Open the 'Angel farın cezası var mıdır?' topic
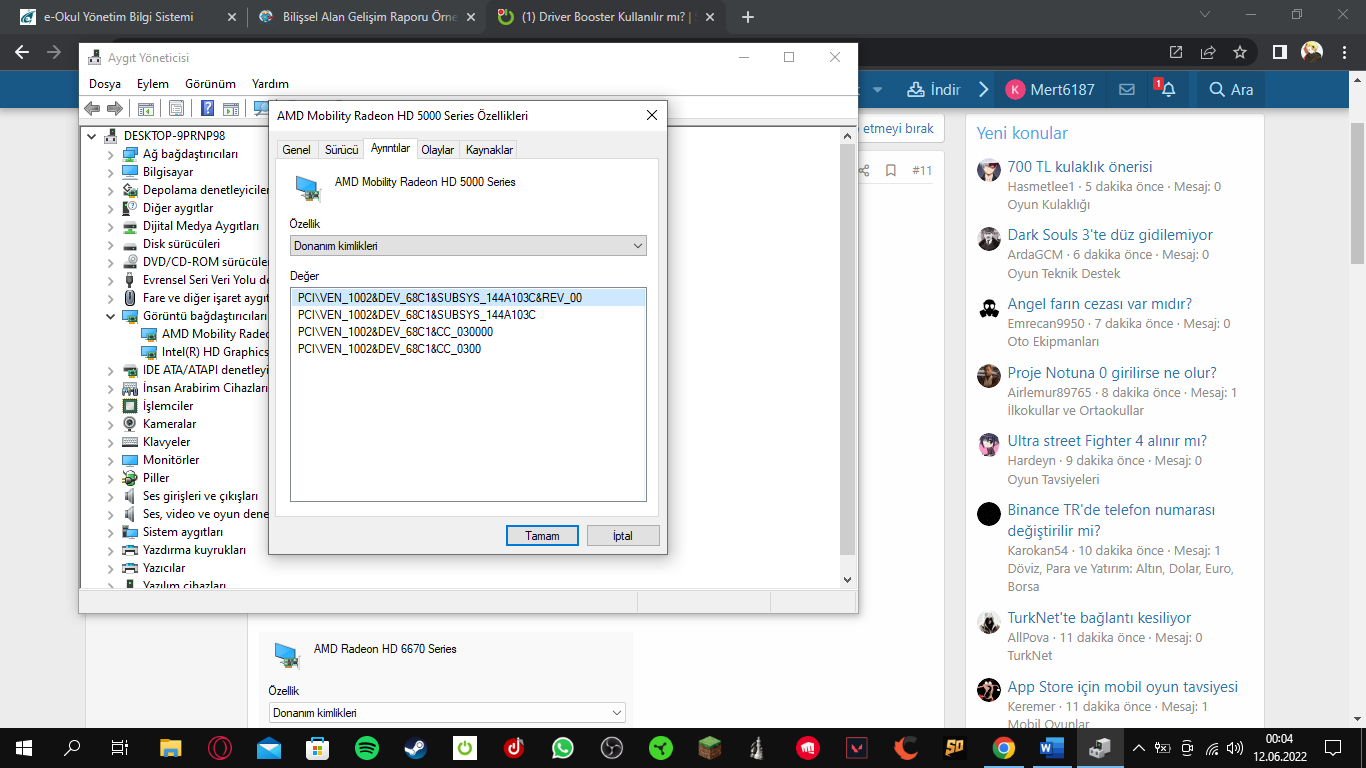This screenshot has height=768, width=1366. coord(1100,304)
